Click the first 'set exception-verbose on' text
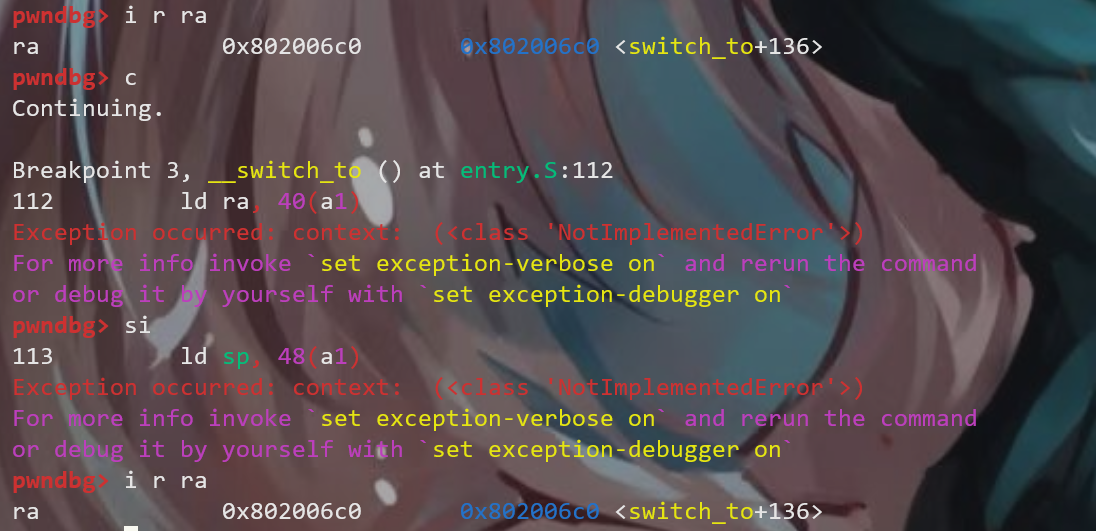The height and width of the screenshot is (531, 1096). [x=487, y=264]
